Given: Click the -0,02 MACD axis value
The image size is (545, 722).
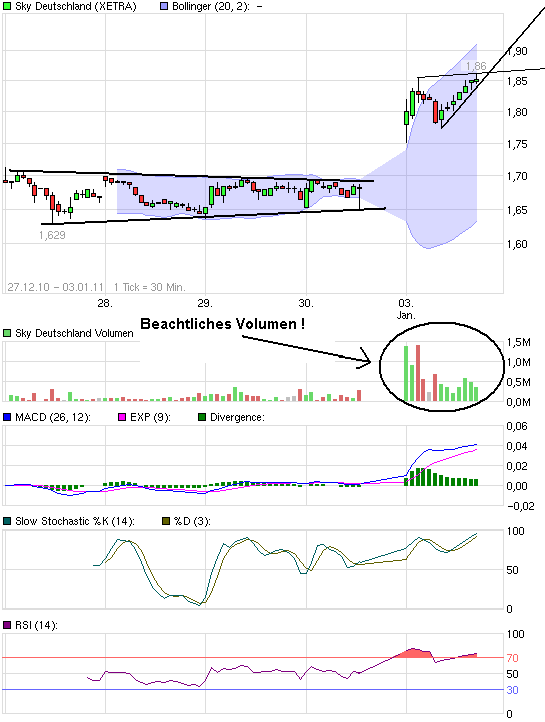Looking at the screenshot, I should 521,507.
